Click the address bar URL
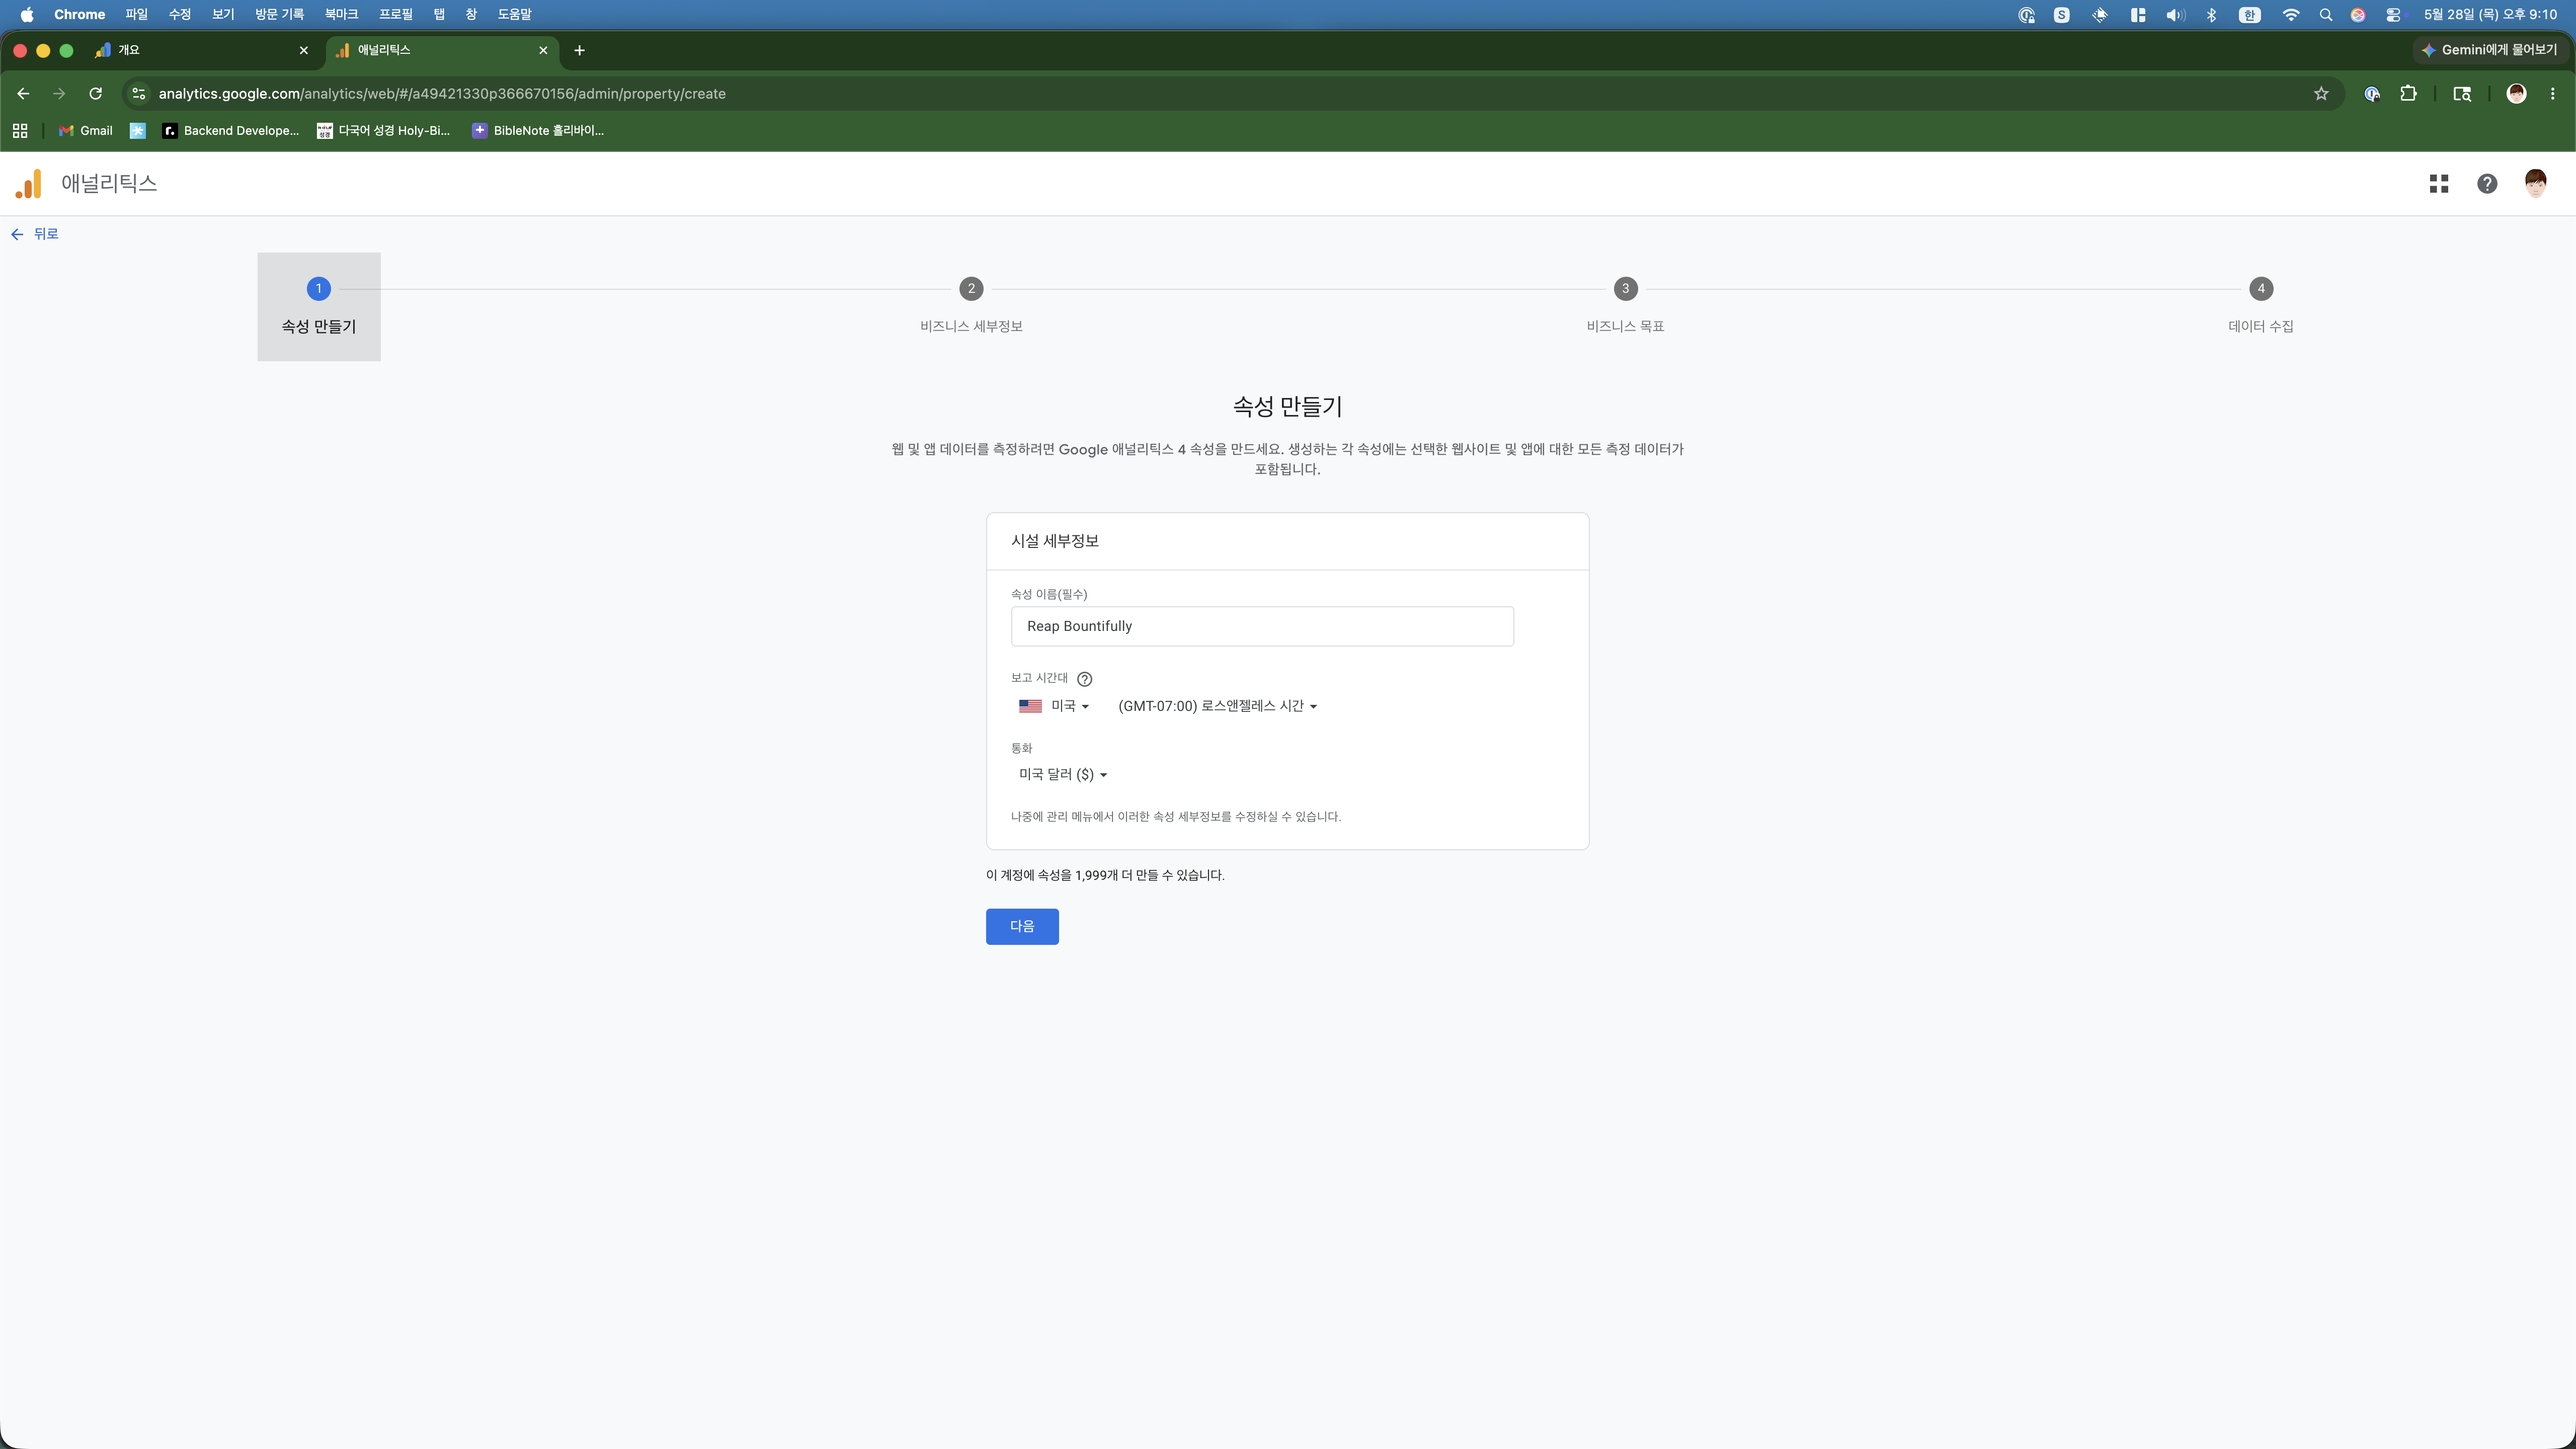The height and width of the screenshot is (1449, 2576). pos(442,94)
